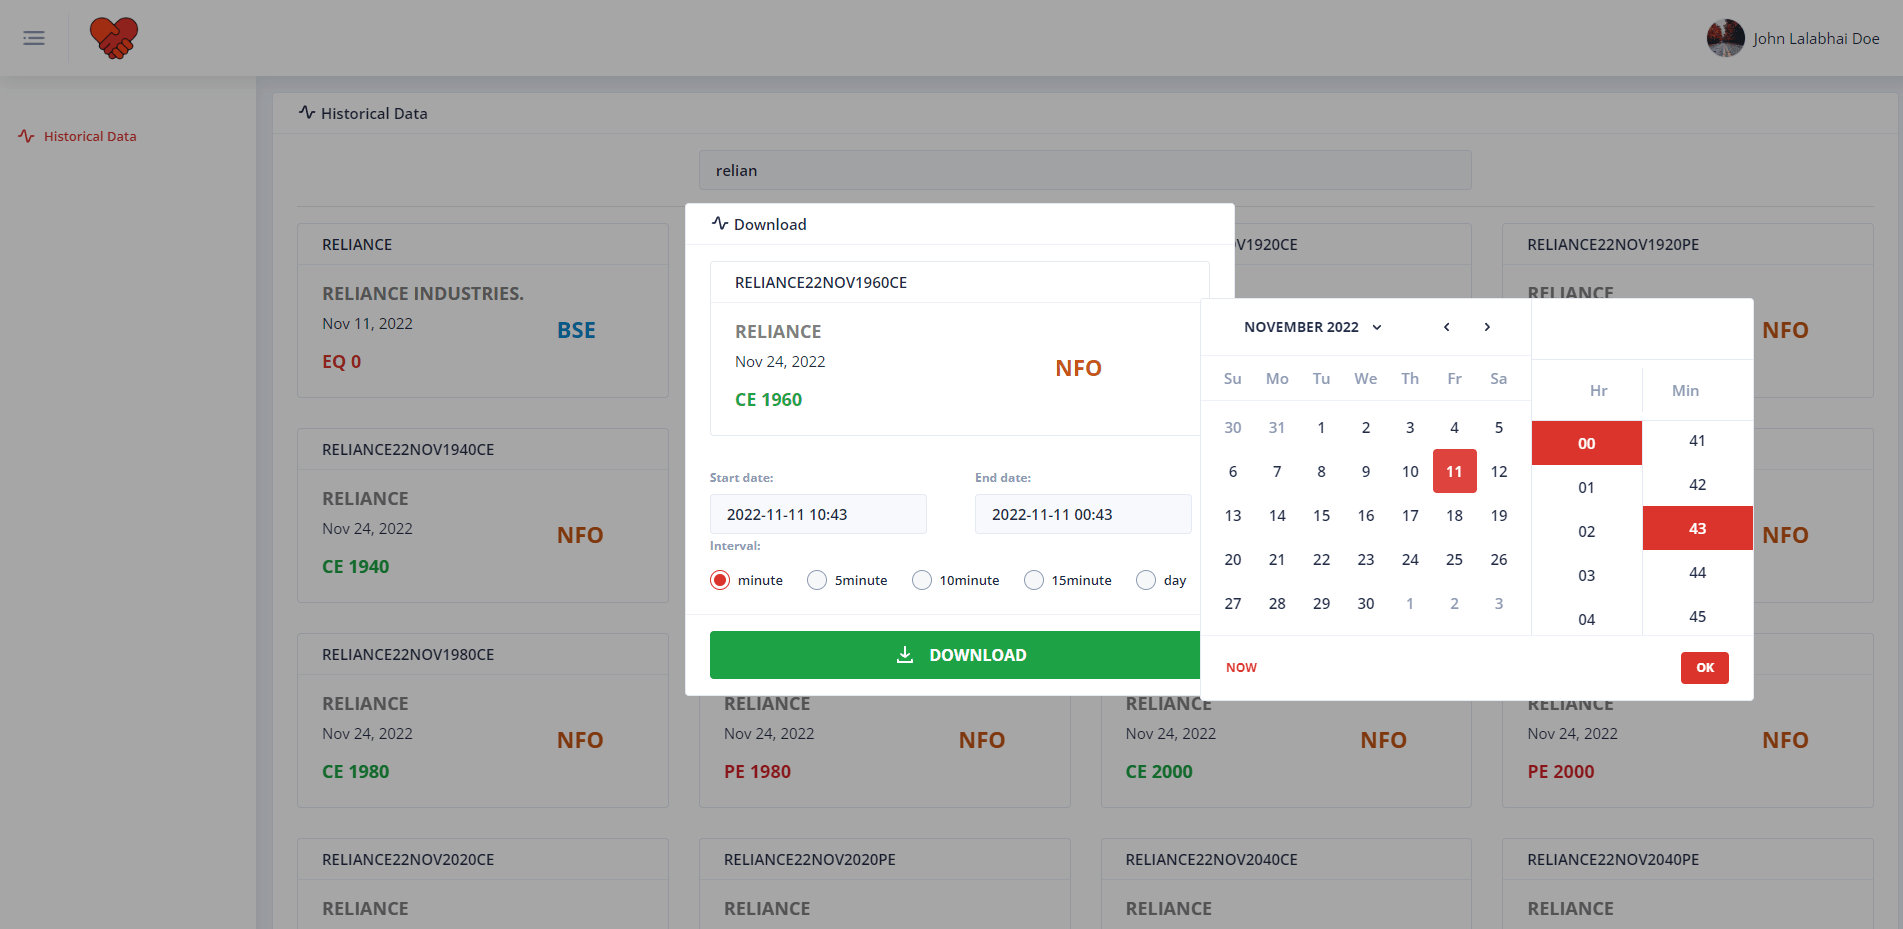Select the 5minute interval option
The height and width of the screenshot is (929, 1903).
(816, 580)
